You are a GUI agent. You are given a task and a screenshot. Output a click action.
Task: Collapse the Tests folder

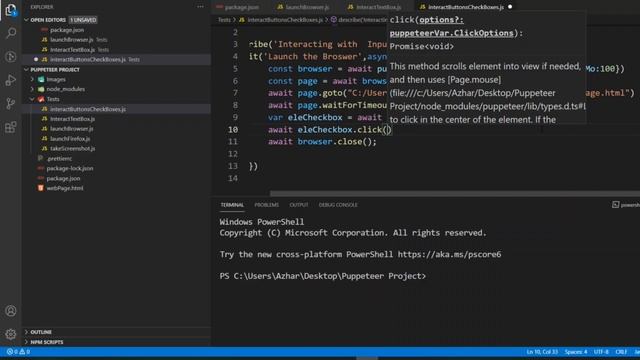tap(32, 99)
